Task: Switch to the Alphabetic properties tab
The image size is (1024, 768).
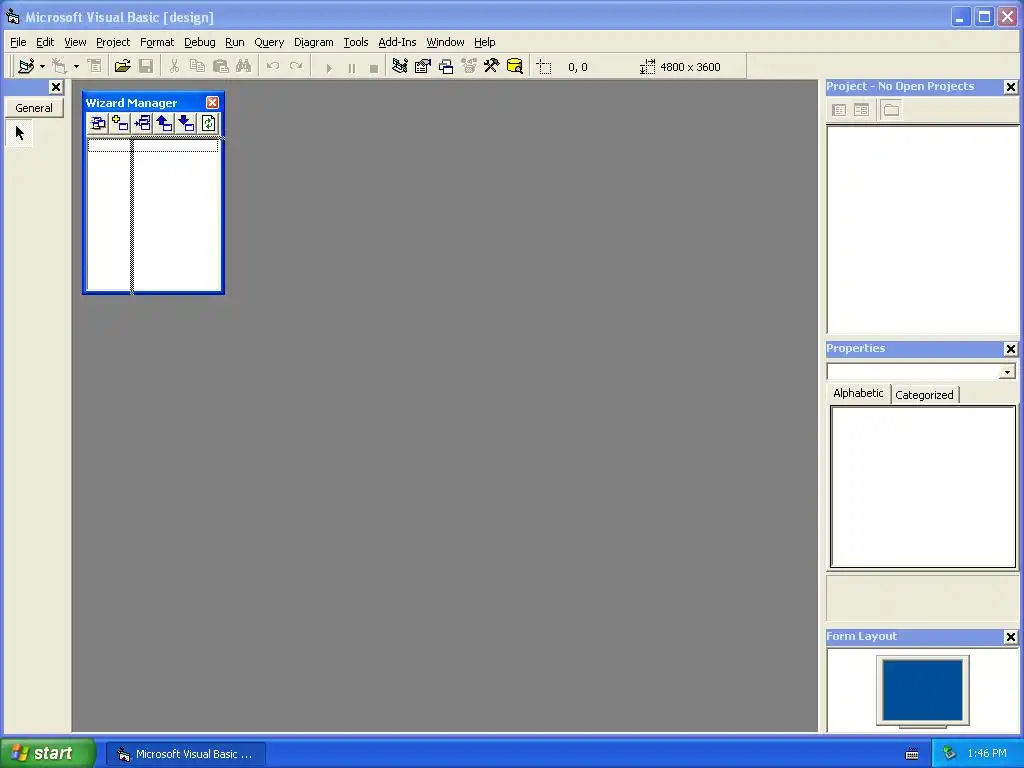Action: pyautogui.click(x=858, y=393)
